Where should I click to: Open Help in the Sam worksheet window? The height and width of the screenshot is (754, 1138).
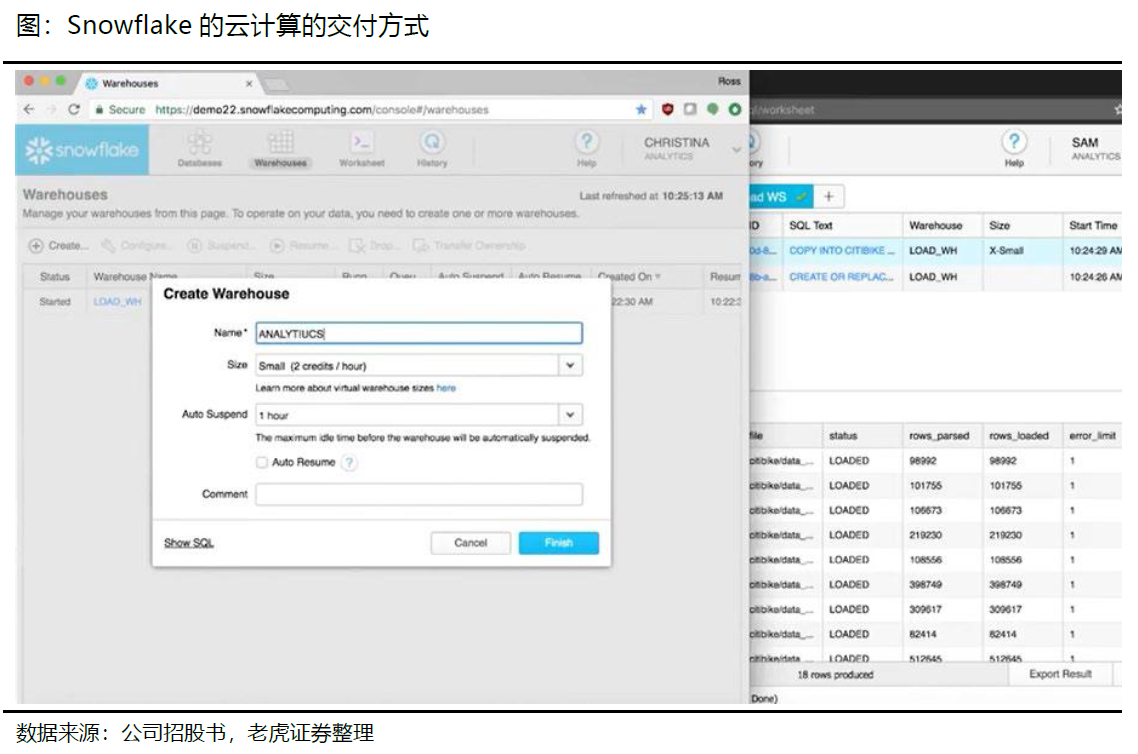click(1014, 148)
